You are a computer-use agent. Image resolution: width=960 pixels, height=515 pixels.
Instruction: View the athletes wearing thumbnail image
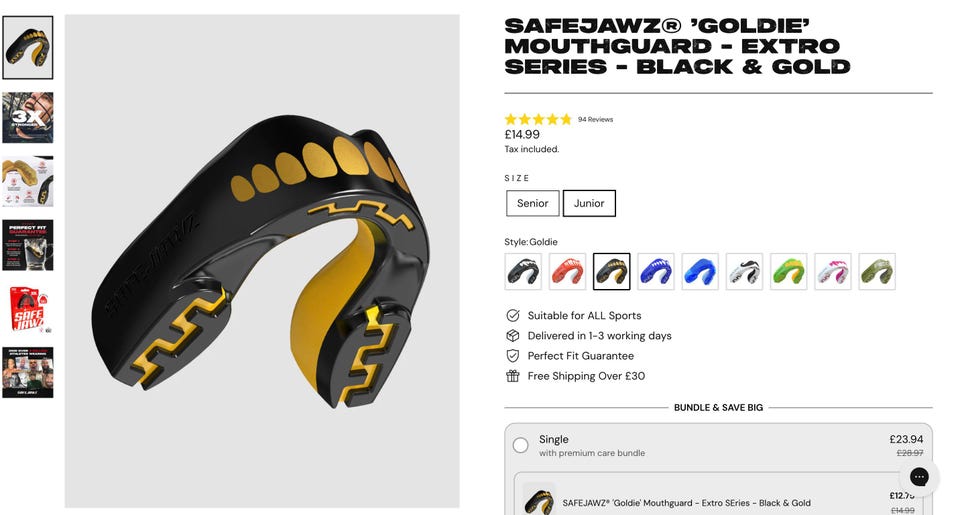coord(28,372)
